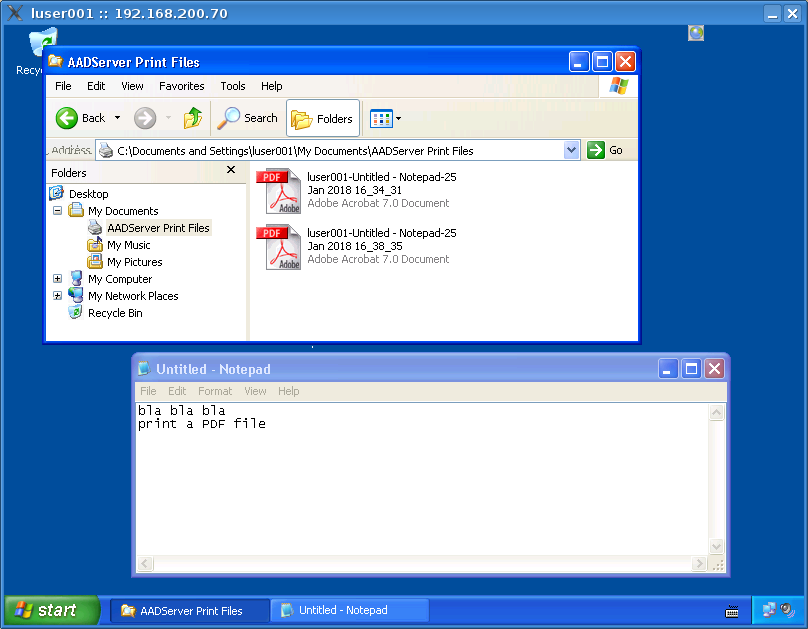
Task: Click the Windows start button
Action: click(52, 610)
